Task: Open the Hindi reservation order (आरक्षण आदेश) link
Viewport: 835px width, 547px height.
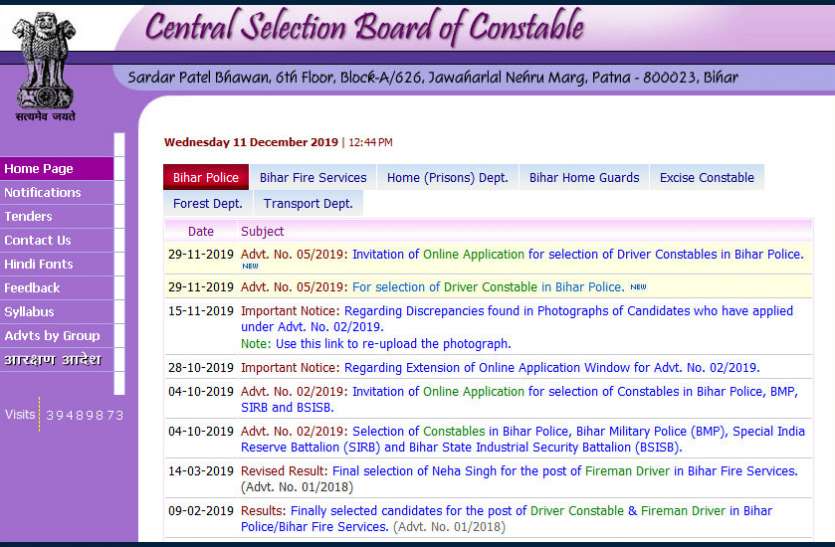Action: (56, 360)
